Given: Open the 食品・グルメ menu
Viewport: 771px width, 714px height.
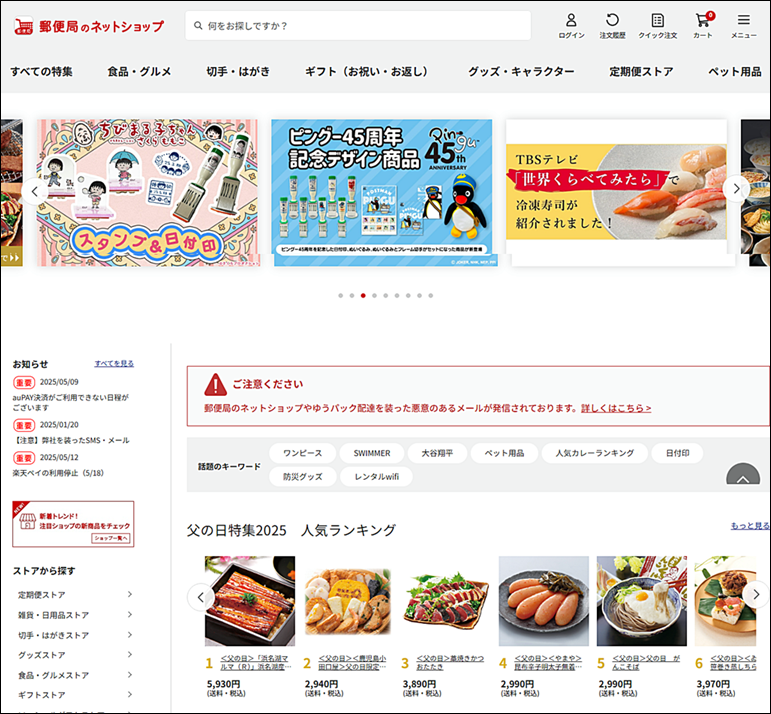Looking at the screenshot, I should (139, 72).
